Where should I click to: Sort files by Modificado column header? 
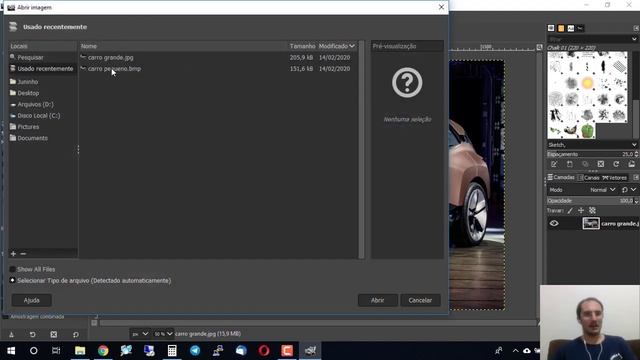[337, 46]
